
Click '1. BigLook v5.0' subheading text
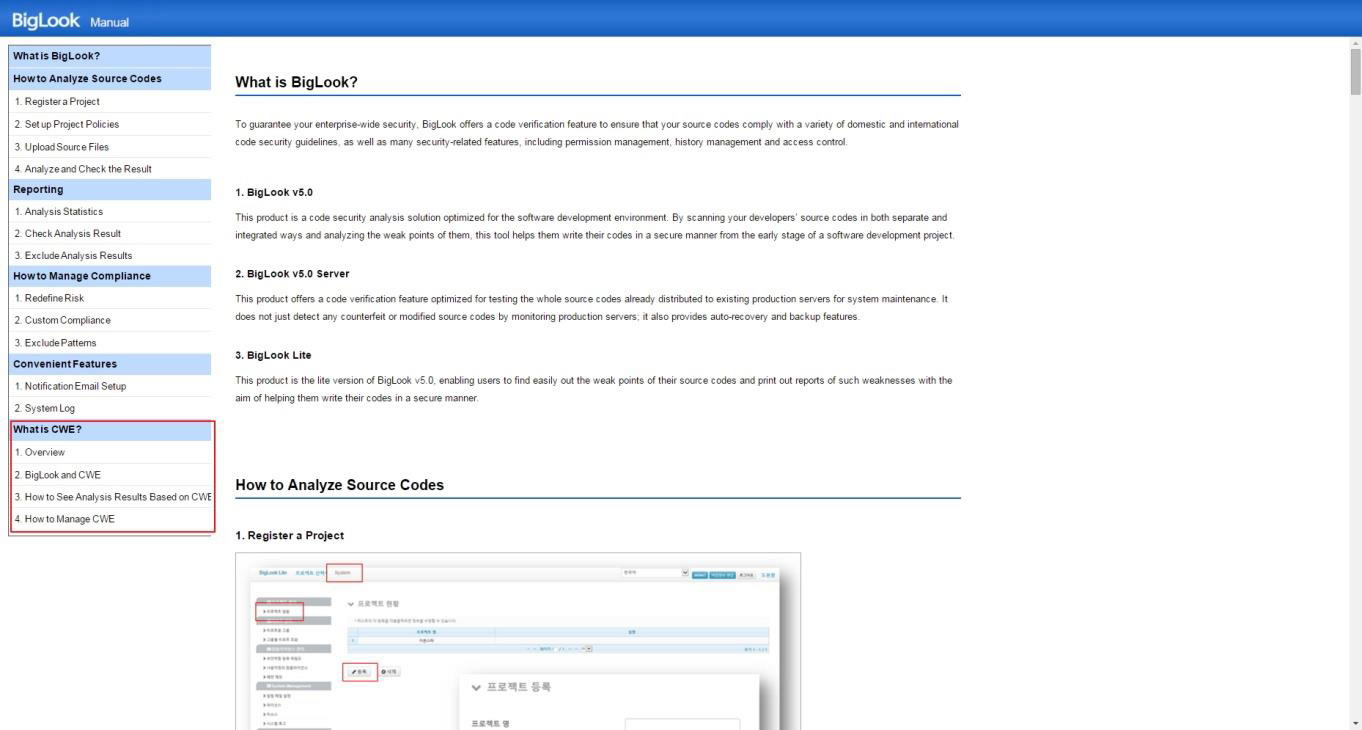(x=275, y=192)
